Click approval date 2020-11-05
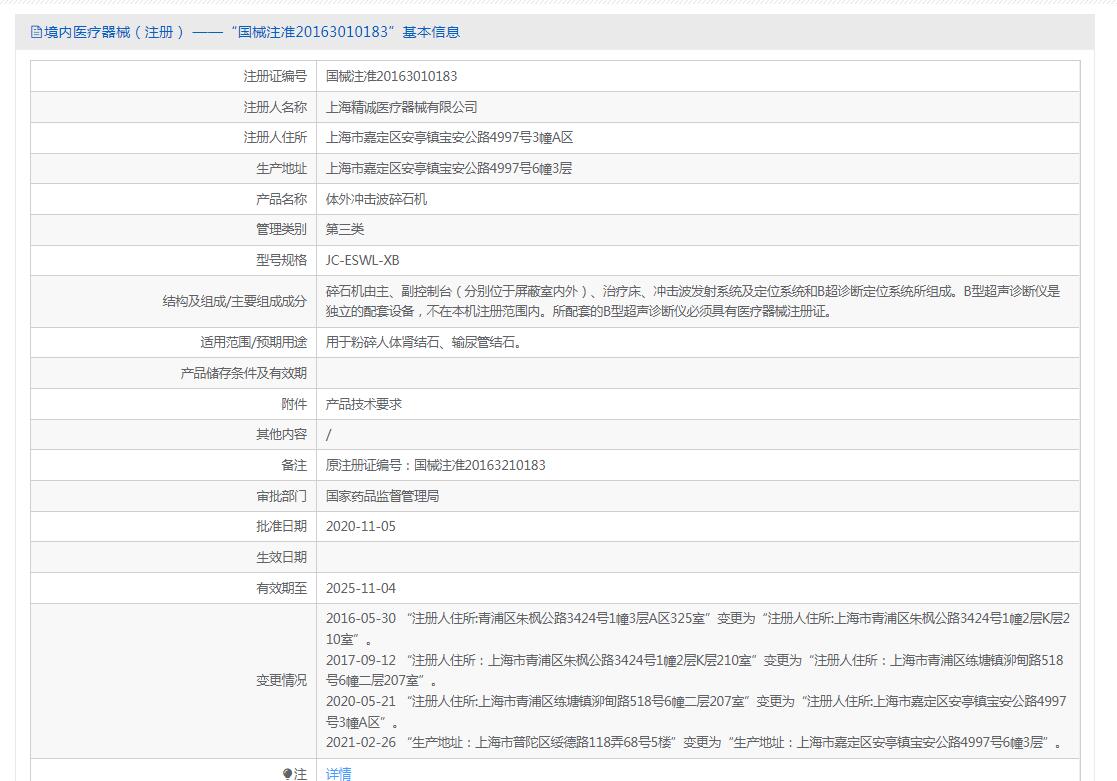This screenshot has height=781, width=1117. [x=361, y=526]
